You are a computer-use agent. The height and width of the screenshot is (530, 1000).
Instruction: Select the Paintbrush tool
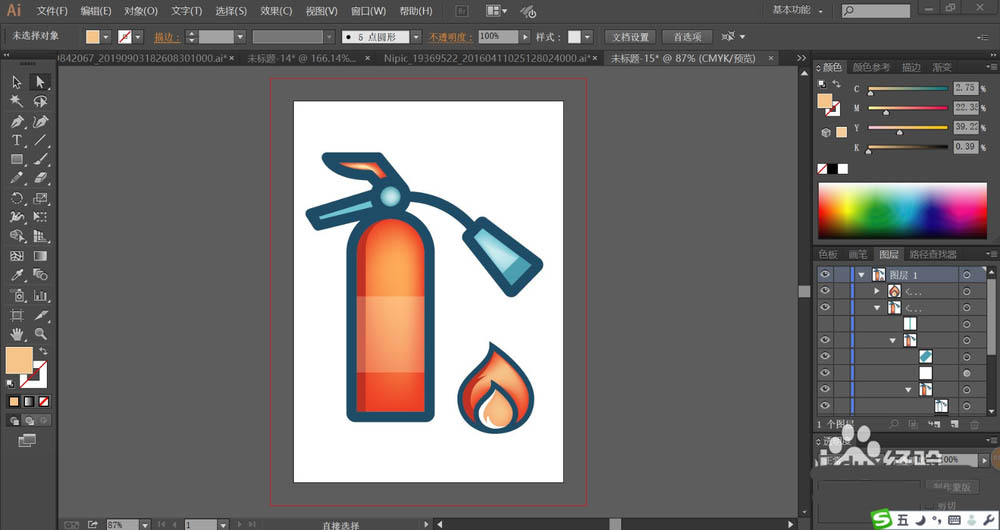click(x=40, y=159)
